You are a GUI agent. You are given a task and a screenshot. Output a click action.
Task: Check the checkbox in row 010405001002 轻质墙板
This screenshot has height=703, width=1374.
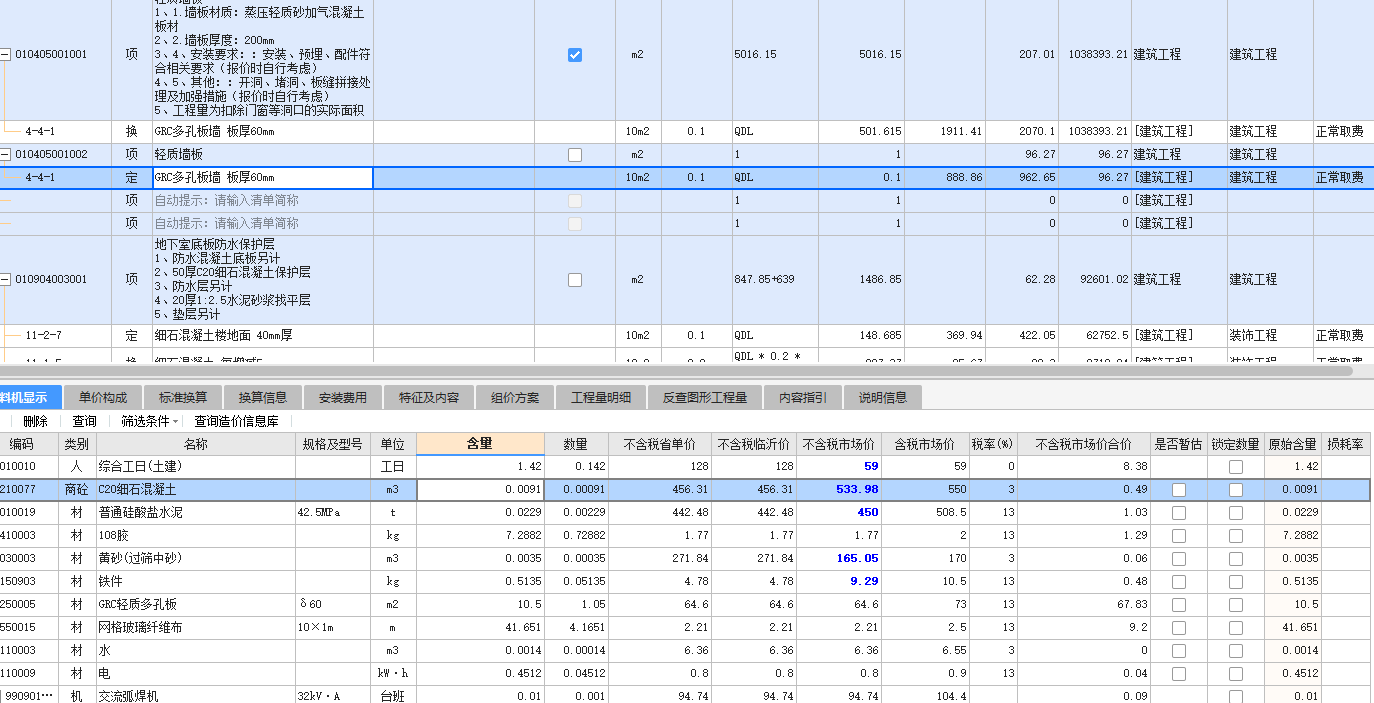coord(574,155)
